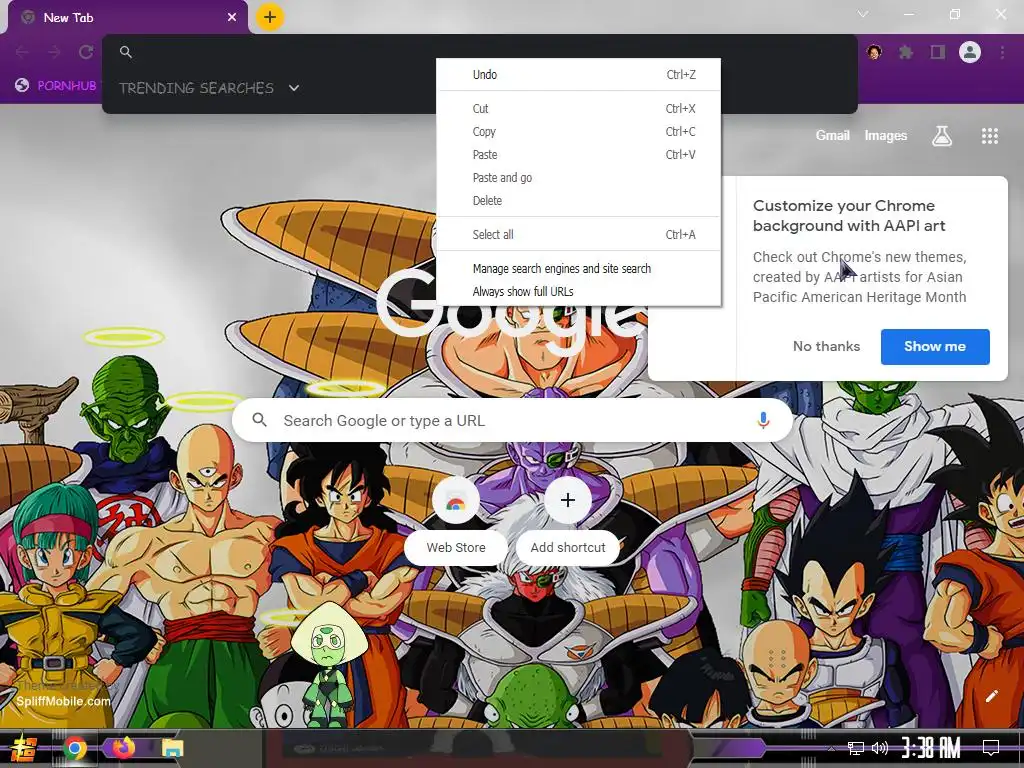This screenshot has height=768, width=1024.
Task: Select Paste and go menu entry
Action: 579,178
